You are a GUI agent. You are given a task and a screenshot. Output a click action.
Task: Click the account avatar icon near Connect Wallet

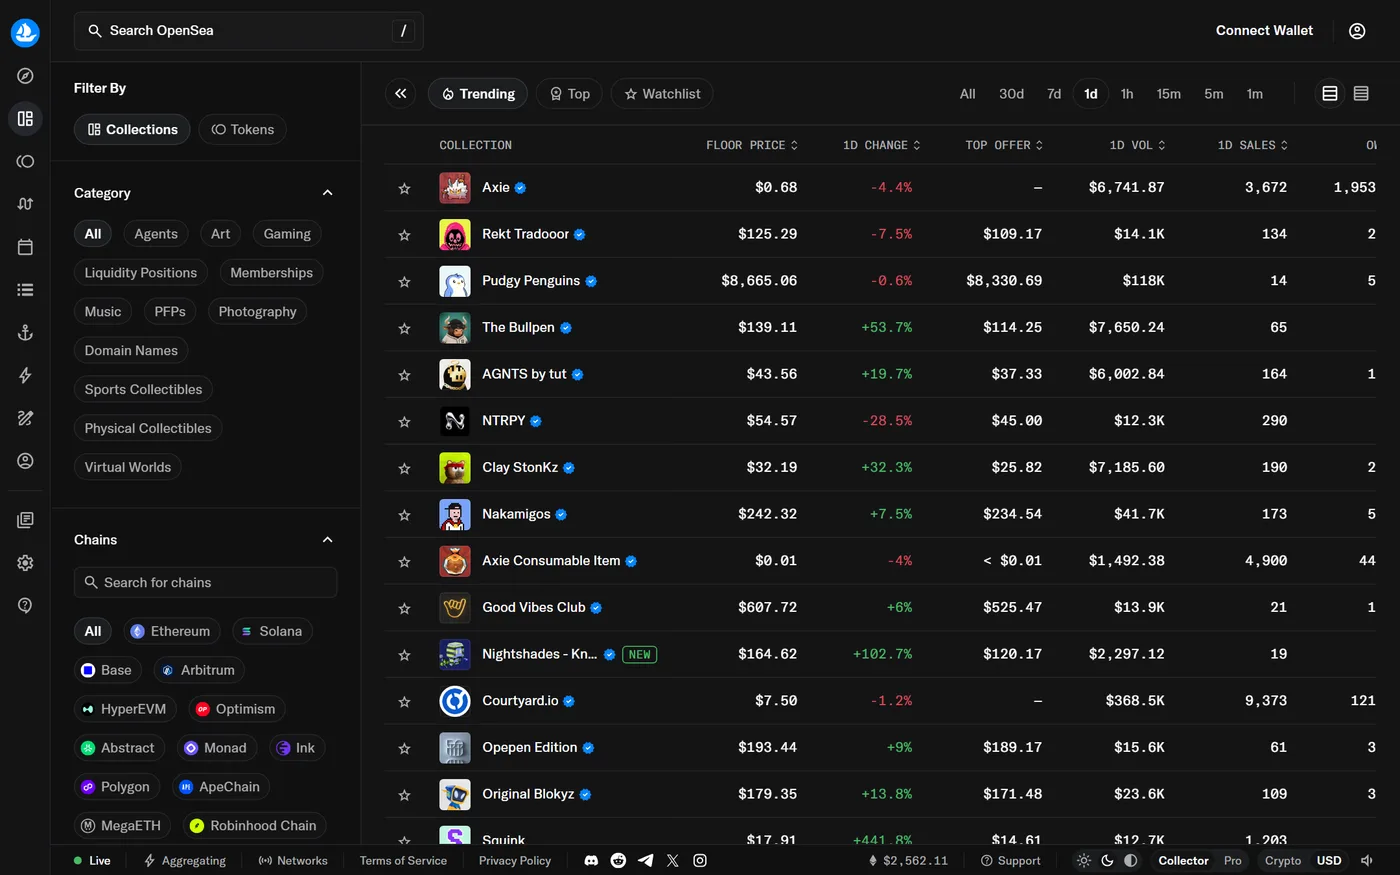(x=1357, y=31)
